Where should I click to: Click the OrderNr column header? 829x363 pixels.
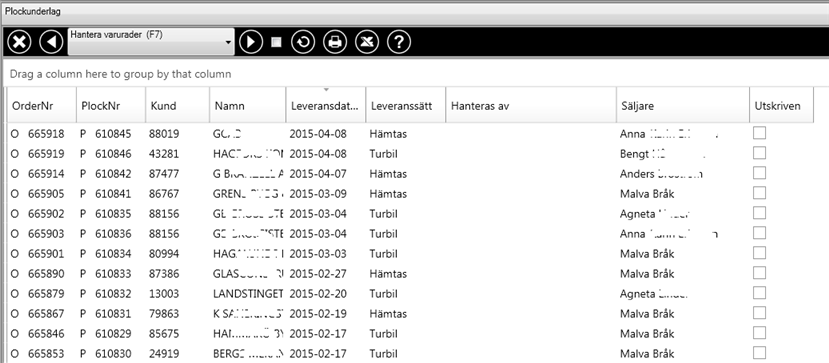[x=41, y=105]
